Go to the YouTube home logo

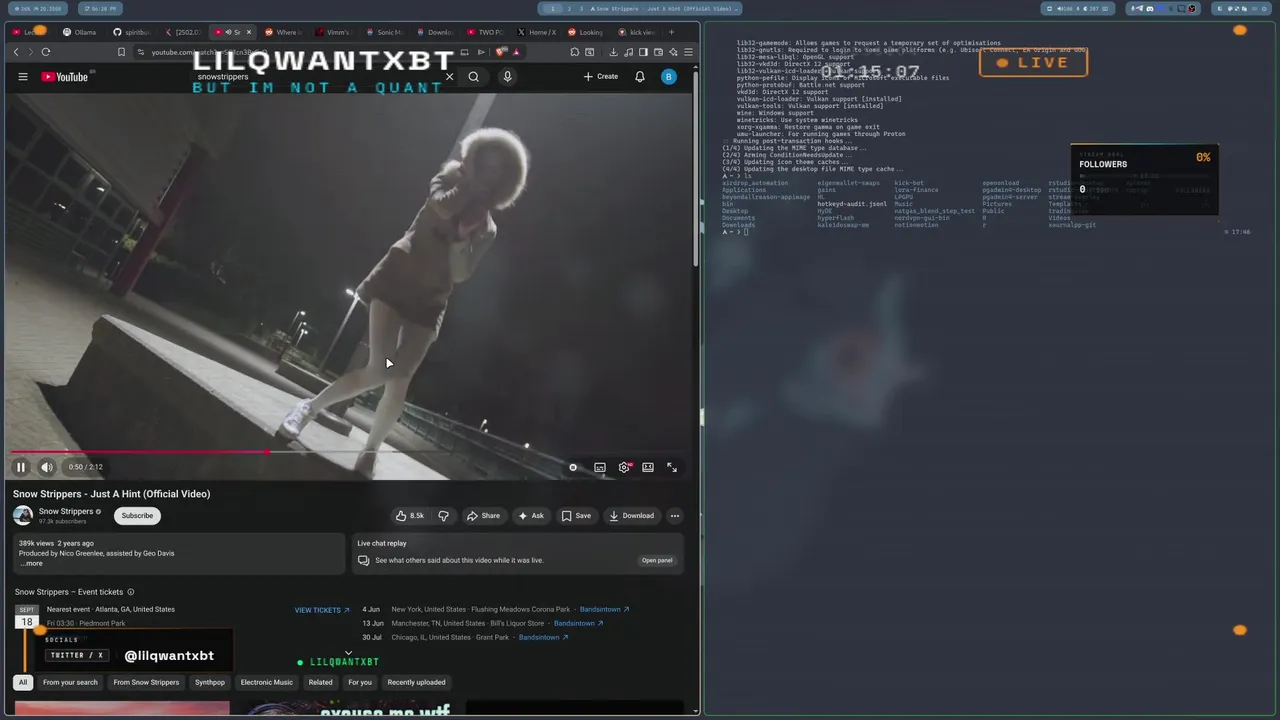coord(65,77)
